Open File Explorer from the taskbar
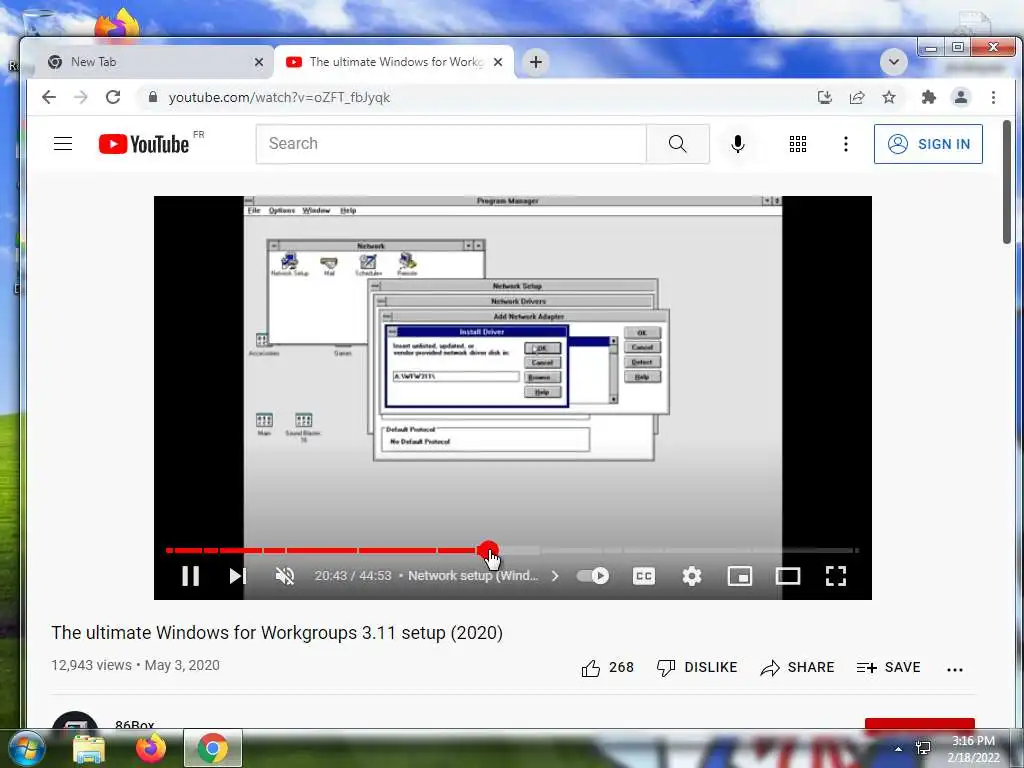Screen dimensions: 1024x768 (89, 748)
